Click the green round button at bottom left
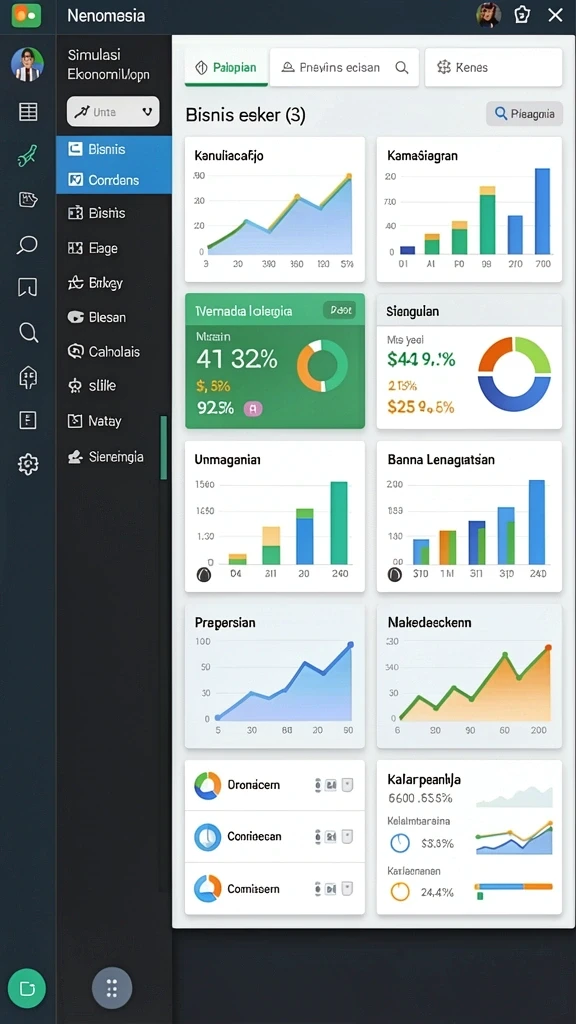Image resolution: width=576 pixels, height=1024 pixels. pyautogui.click(x=27, y=989)
